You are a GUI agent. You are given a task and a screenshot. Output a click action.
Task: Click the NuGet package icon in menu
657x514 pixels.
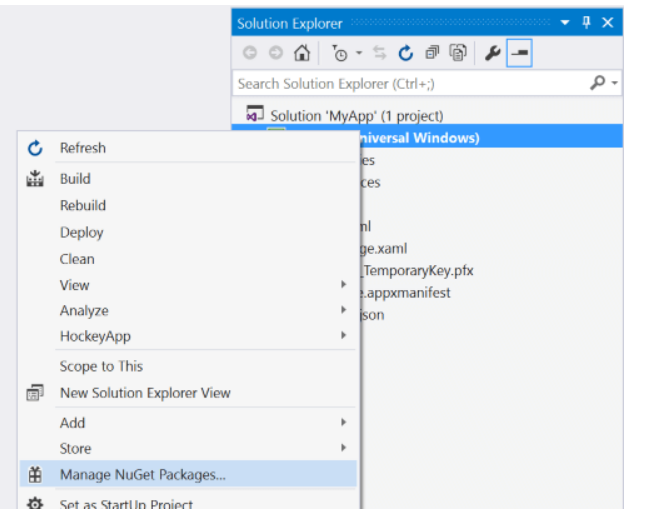[x=35, y=475]
